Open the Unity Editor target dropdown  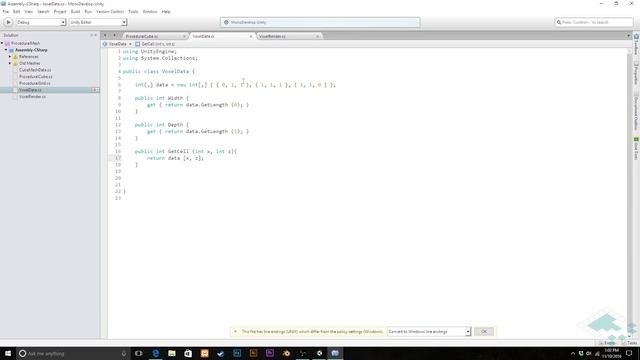click(x=98, y=22)
